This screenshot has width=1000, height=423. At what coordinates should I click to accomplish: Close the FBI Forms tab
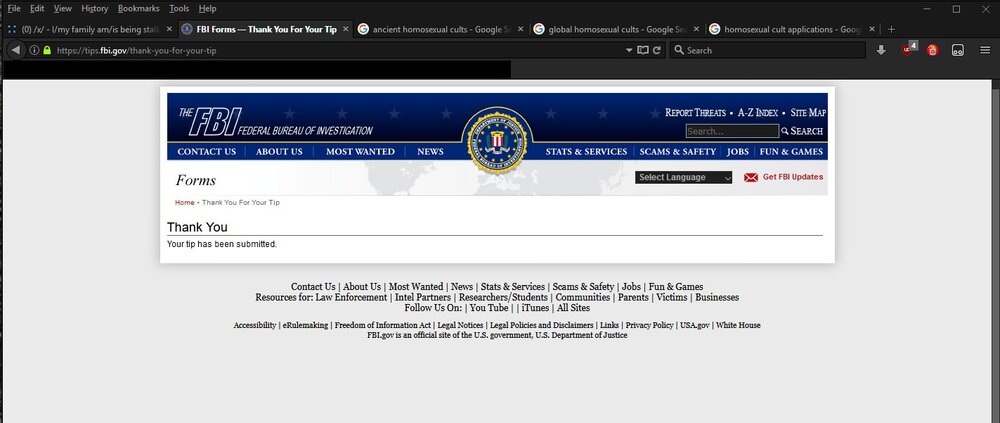click(x=346, y=29)
